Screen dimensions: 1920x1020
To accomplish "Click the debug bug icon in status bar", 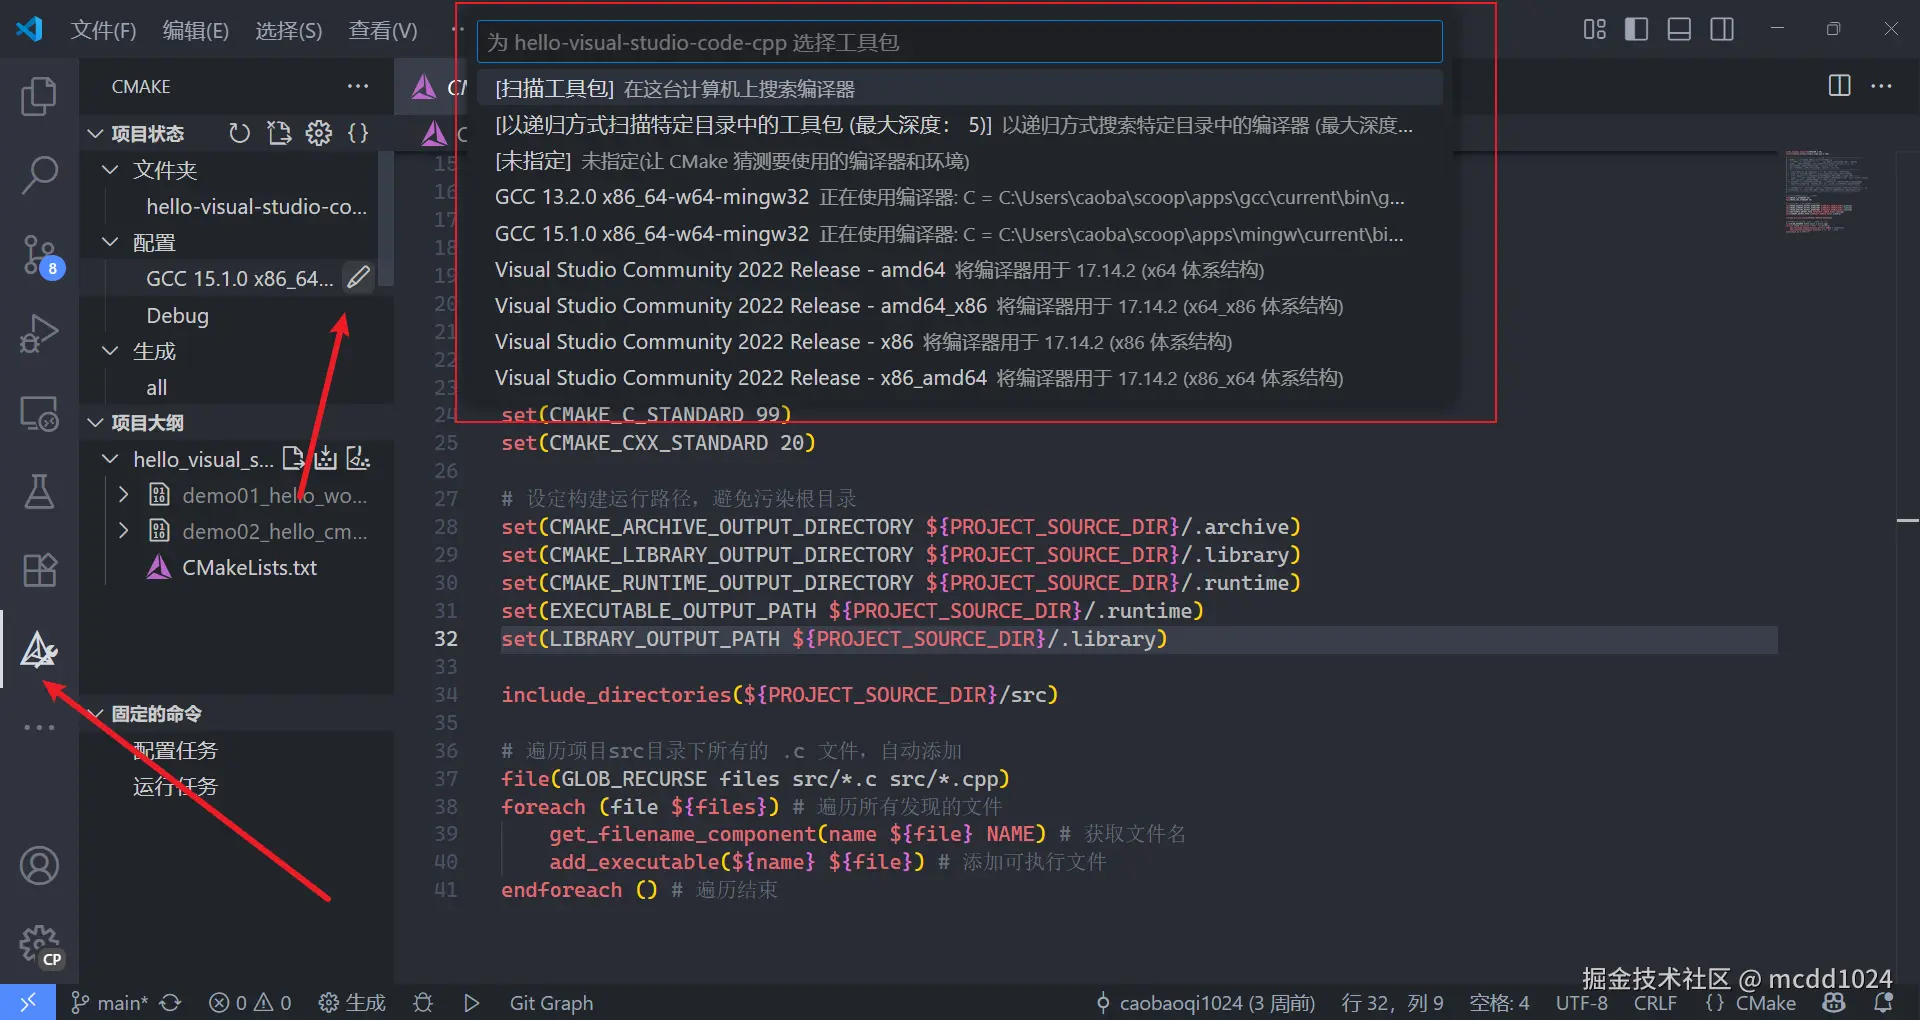I will 423,1002.
